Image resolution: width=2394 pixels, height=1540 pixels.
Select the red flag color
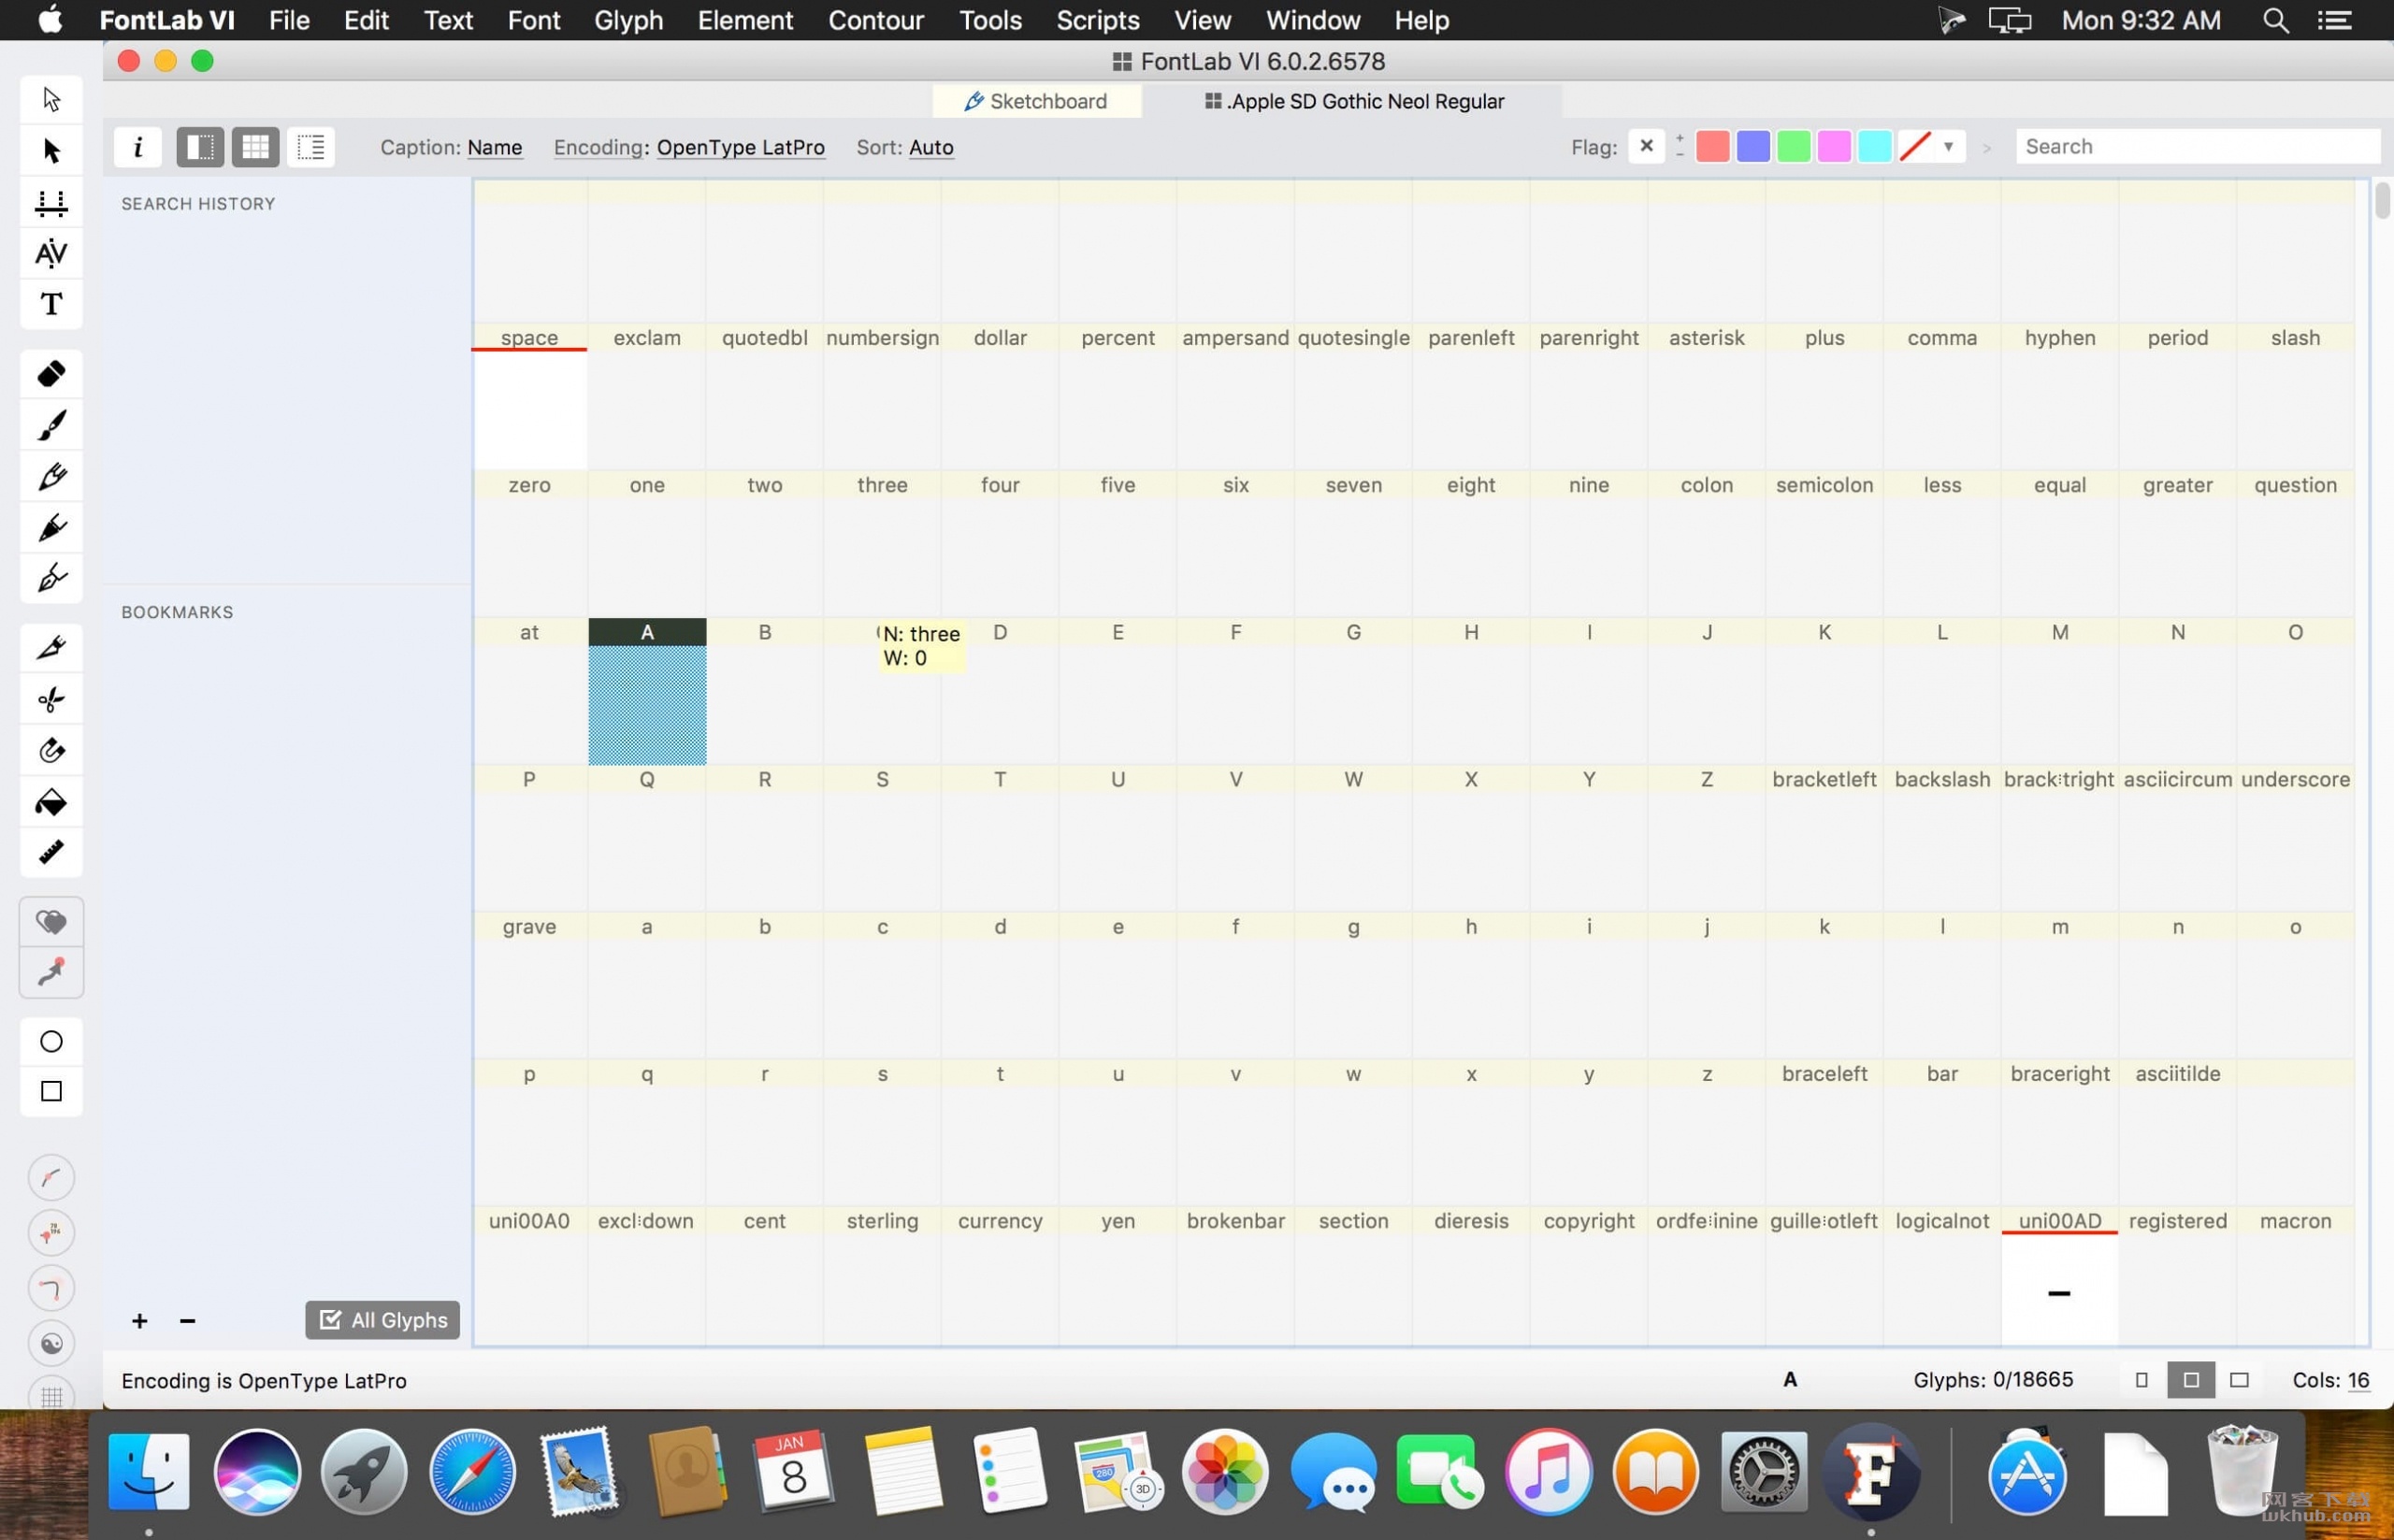point(1712,147)
